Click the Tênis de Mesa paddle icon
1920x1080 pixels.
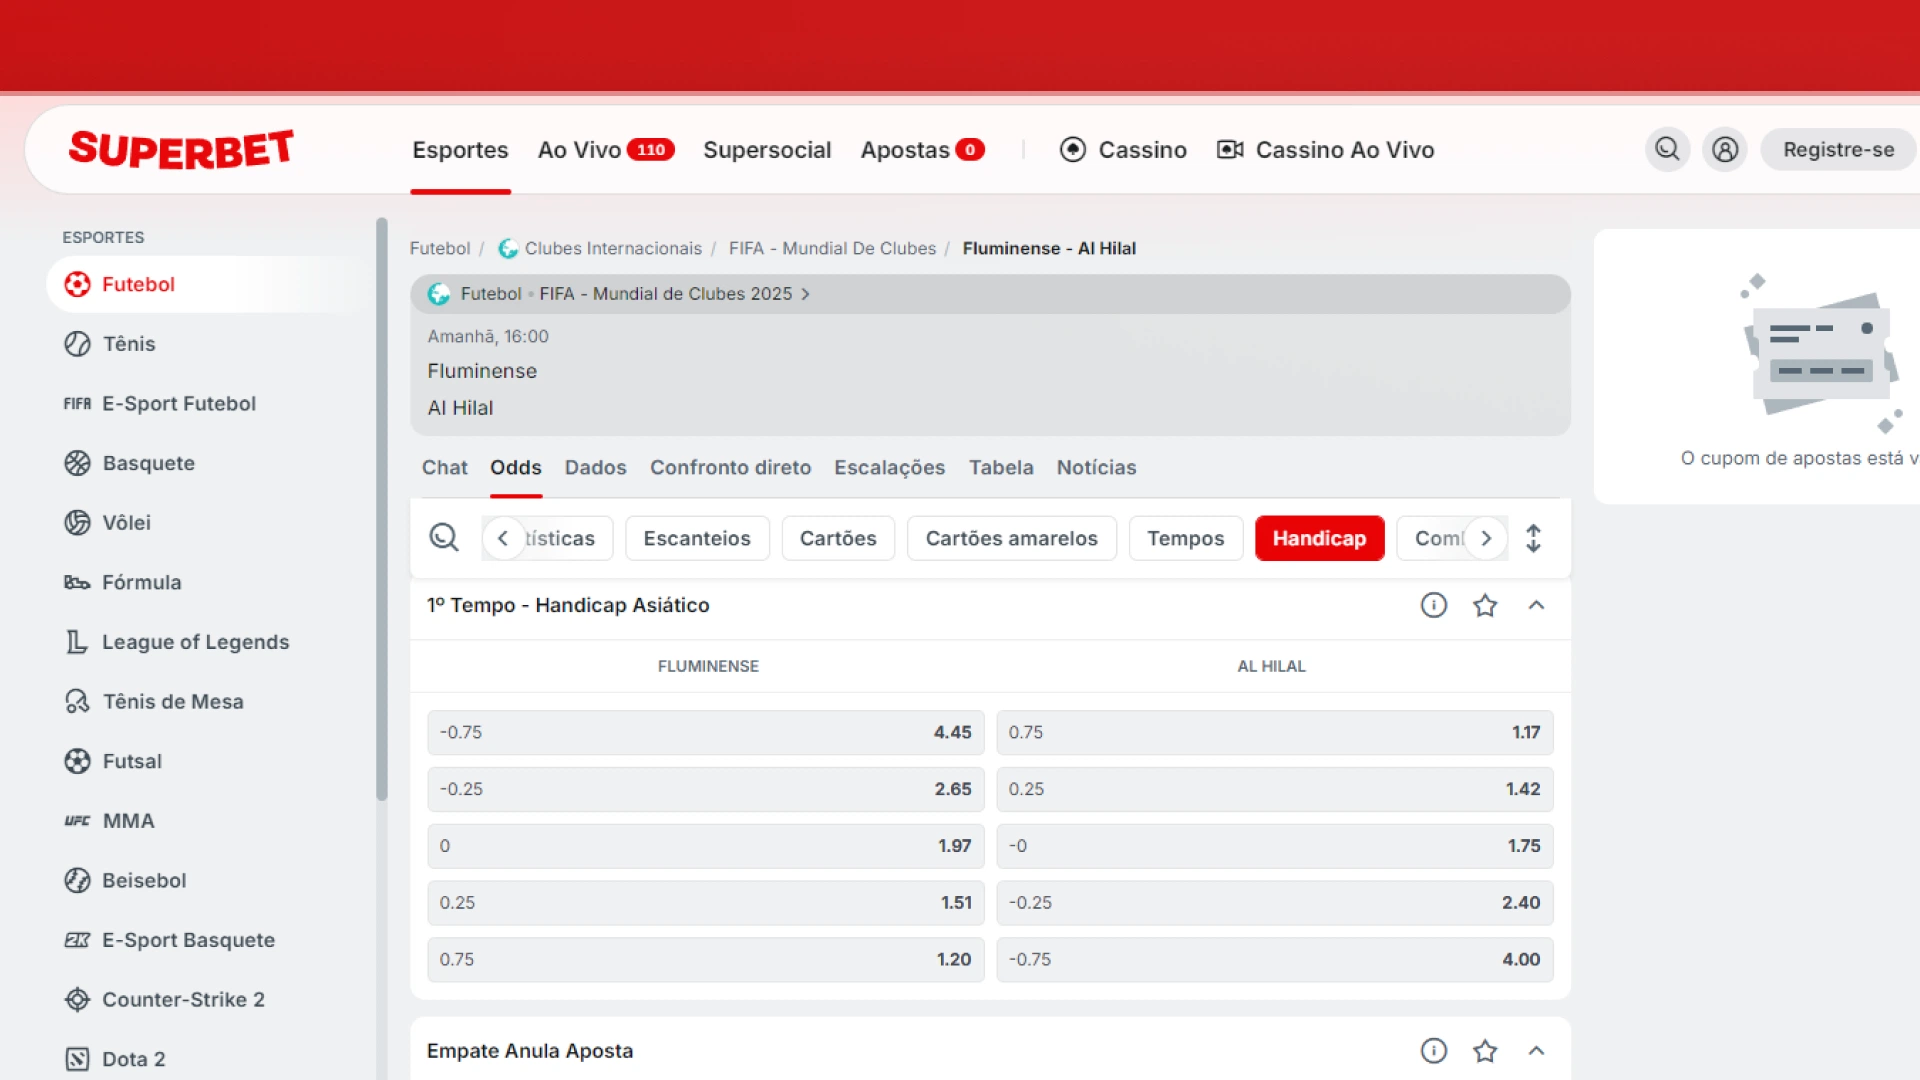point(77,701)
